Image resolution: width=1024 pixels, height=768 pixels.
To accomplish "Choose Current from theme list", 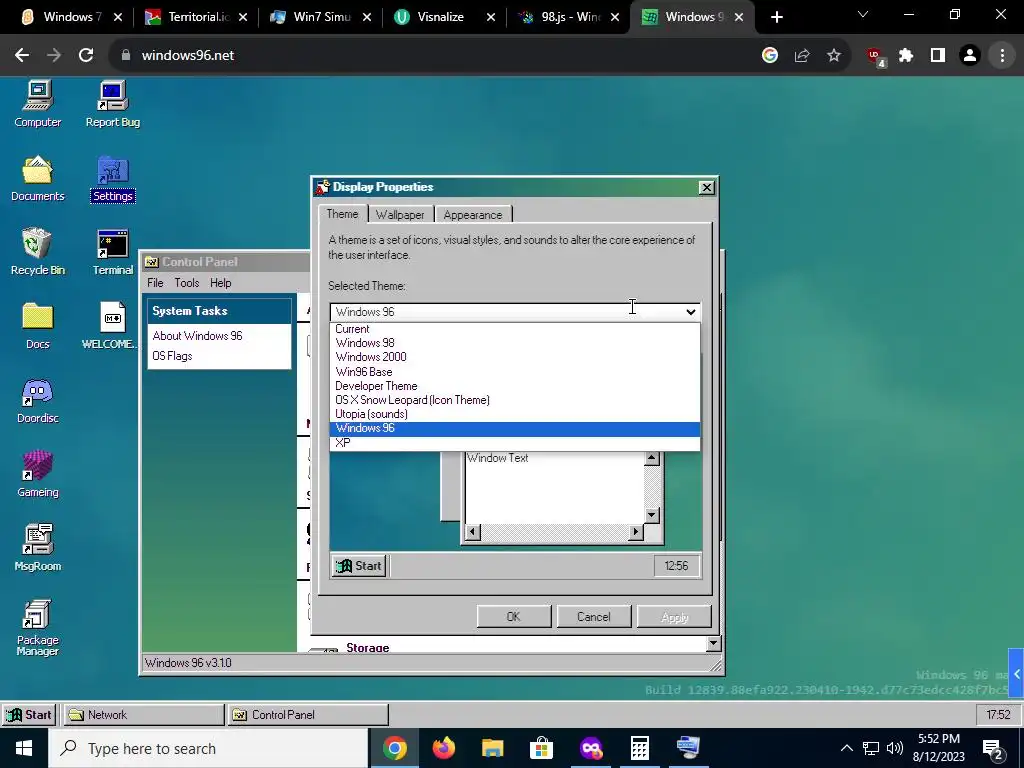I will (515, 329).
